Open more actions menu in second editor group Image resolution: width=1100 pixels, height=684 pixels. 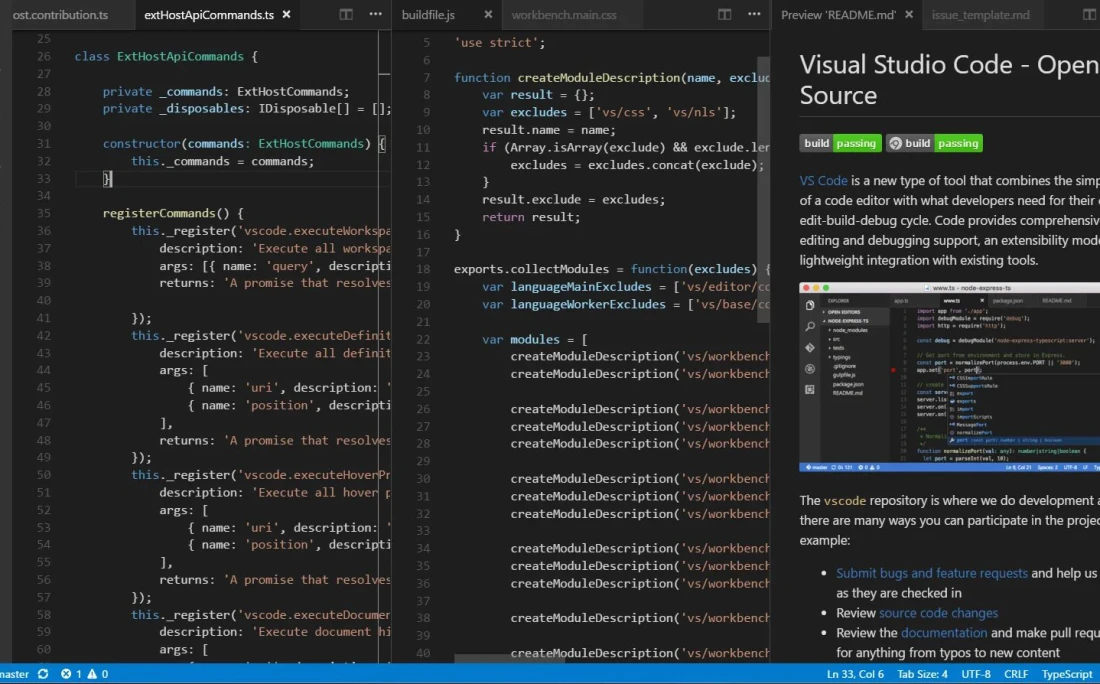tap(754, 15)
